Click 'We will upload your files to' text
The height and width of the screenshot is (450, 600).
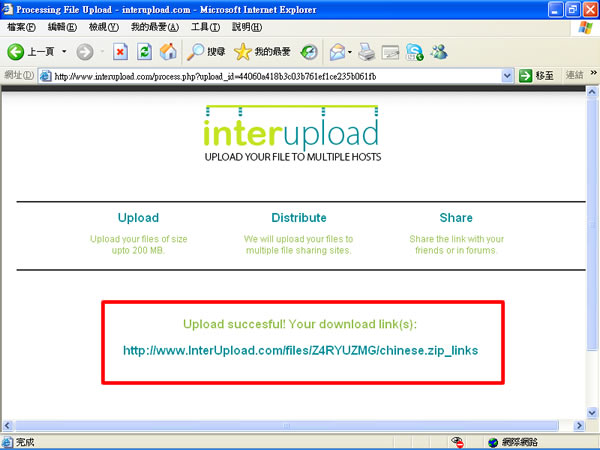click(x=298, y=239)
